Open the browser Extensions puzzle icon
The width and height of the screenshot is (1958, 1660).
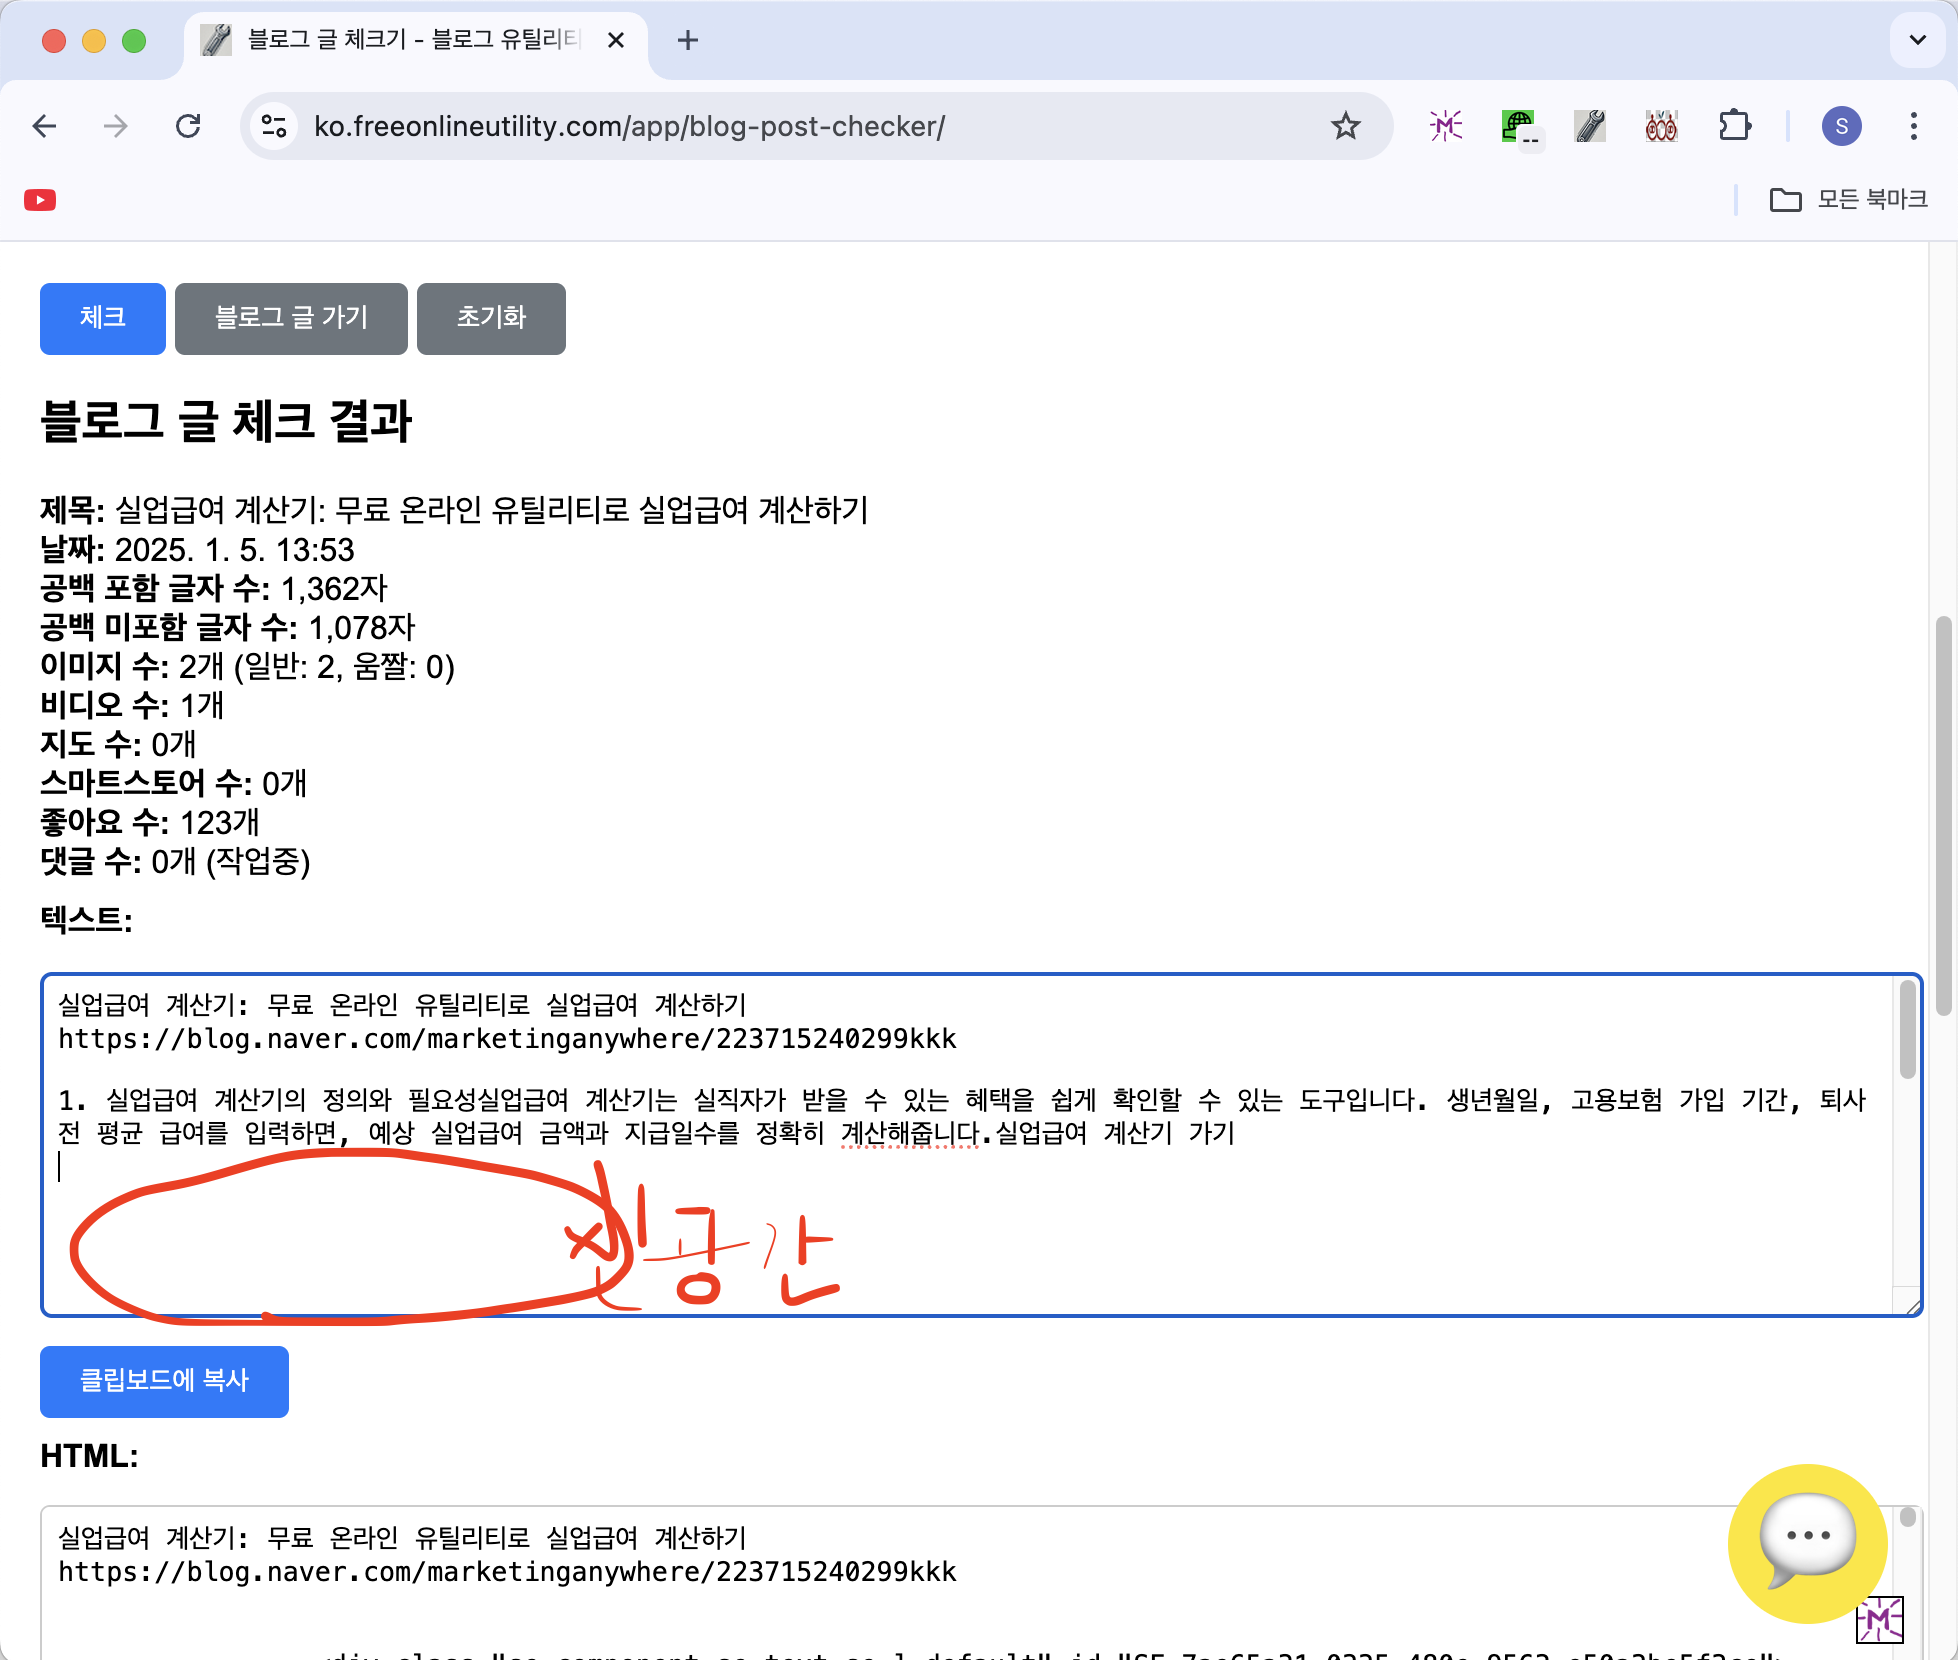(1734, 126)
